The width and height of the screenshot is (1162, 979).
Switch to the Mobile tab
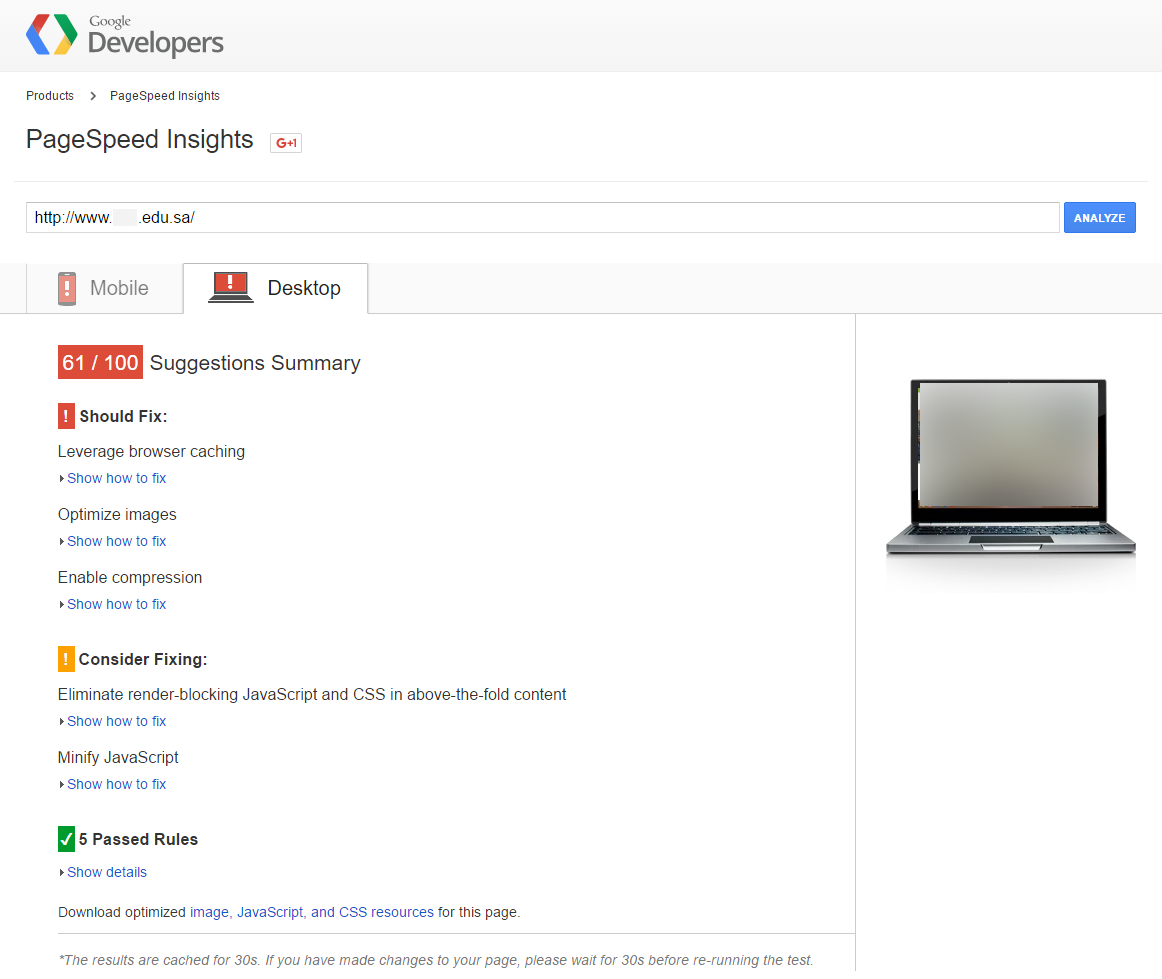click(x=104, y=288)
